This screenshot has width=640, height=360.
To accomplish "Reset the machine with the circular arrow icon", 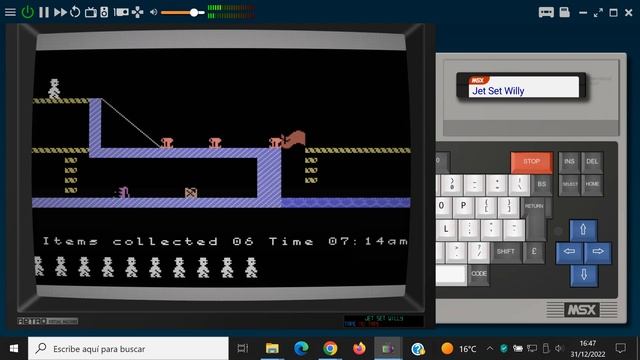I will coord(75,12).
